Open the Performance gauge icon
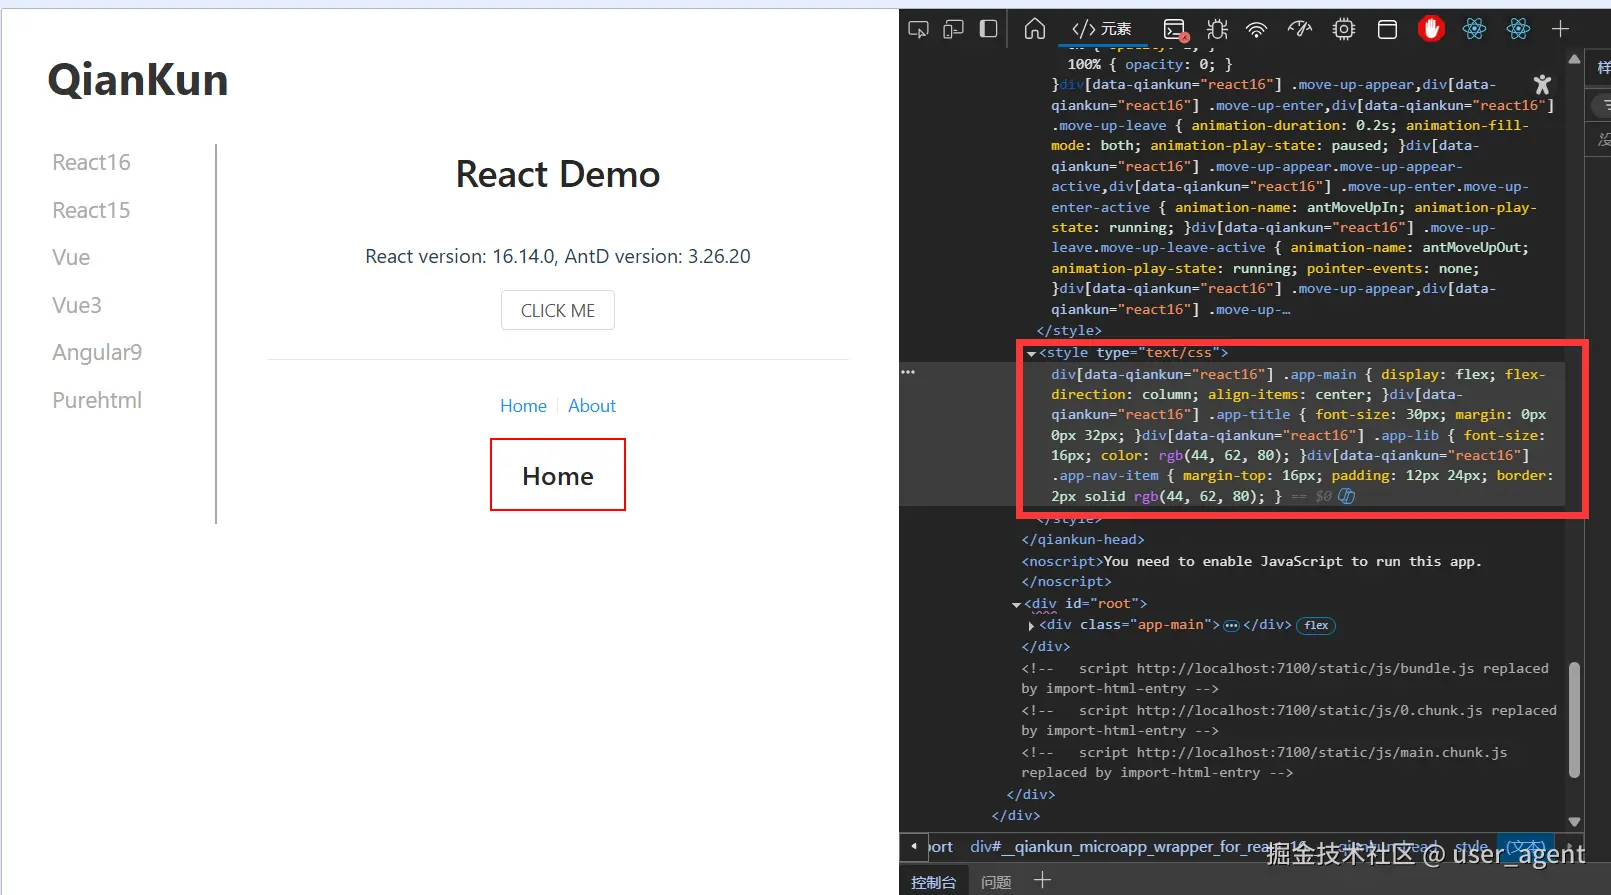Screen dimensions: 1611x895 click(1300, 29)
